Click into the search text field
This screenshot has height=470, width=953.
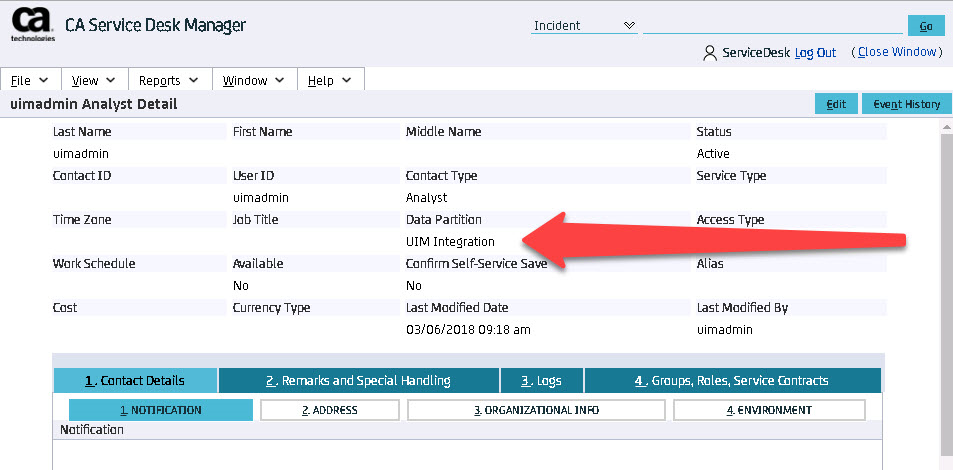coord(770,25)
